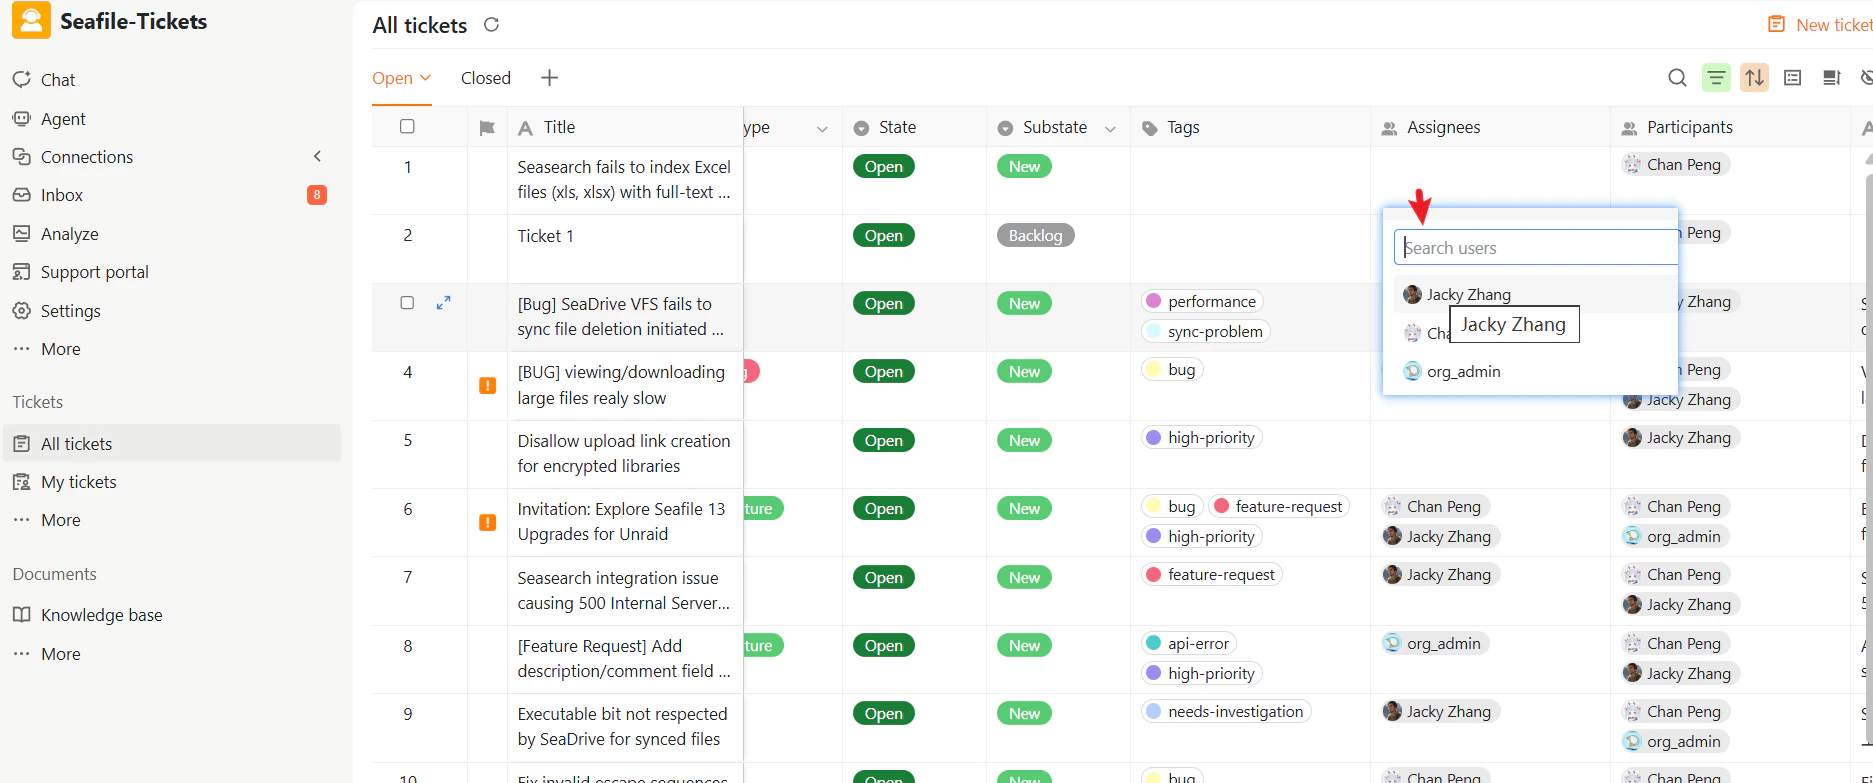Screen dimensions: 1873x783
Task: Open 'Seasearch fails to index Excel' ticket
Action: [624, 179]
